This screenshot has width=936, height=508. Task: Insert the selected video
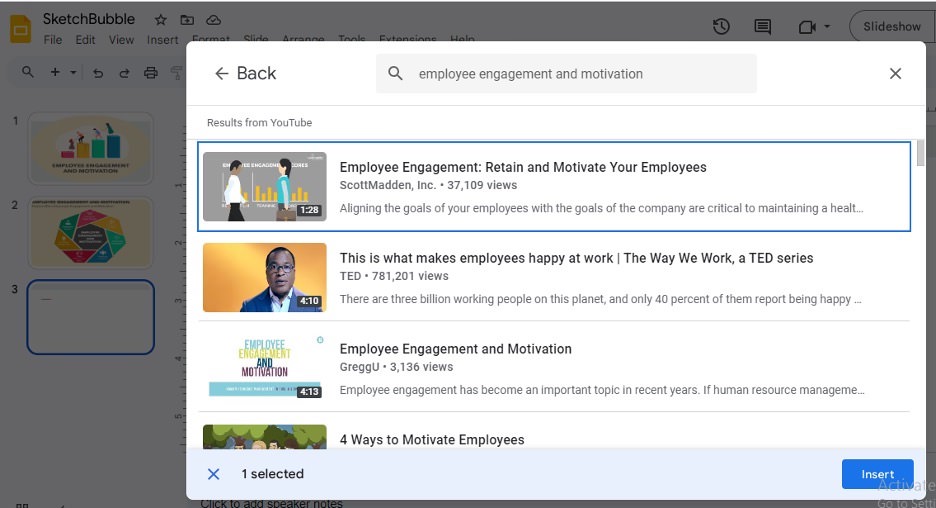[878, 474]
